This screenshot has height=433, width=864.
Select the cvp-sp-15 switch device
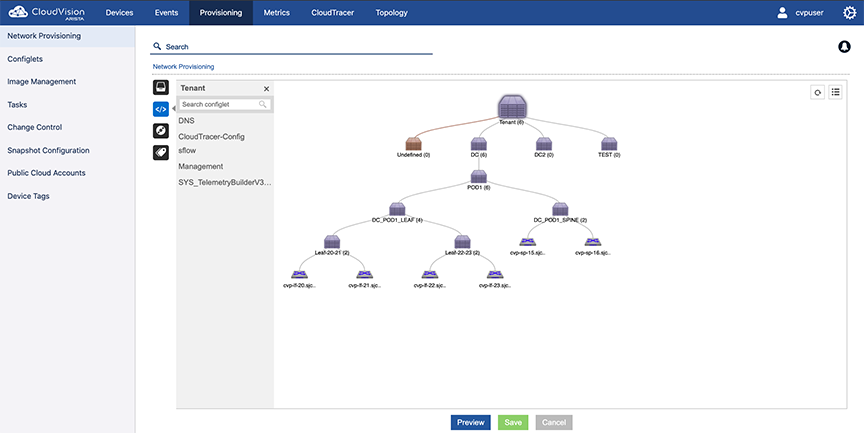pyautogui.click(x=527, y=242)
